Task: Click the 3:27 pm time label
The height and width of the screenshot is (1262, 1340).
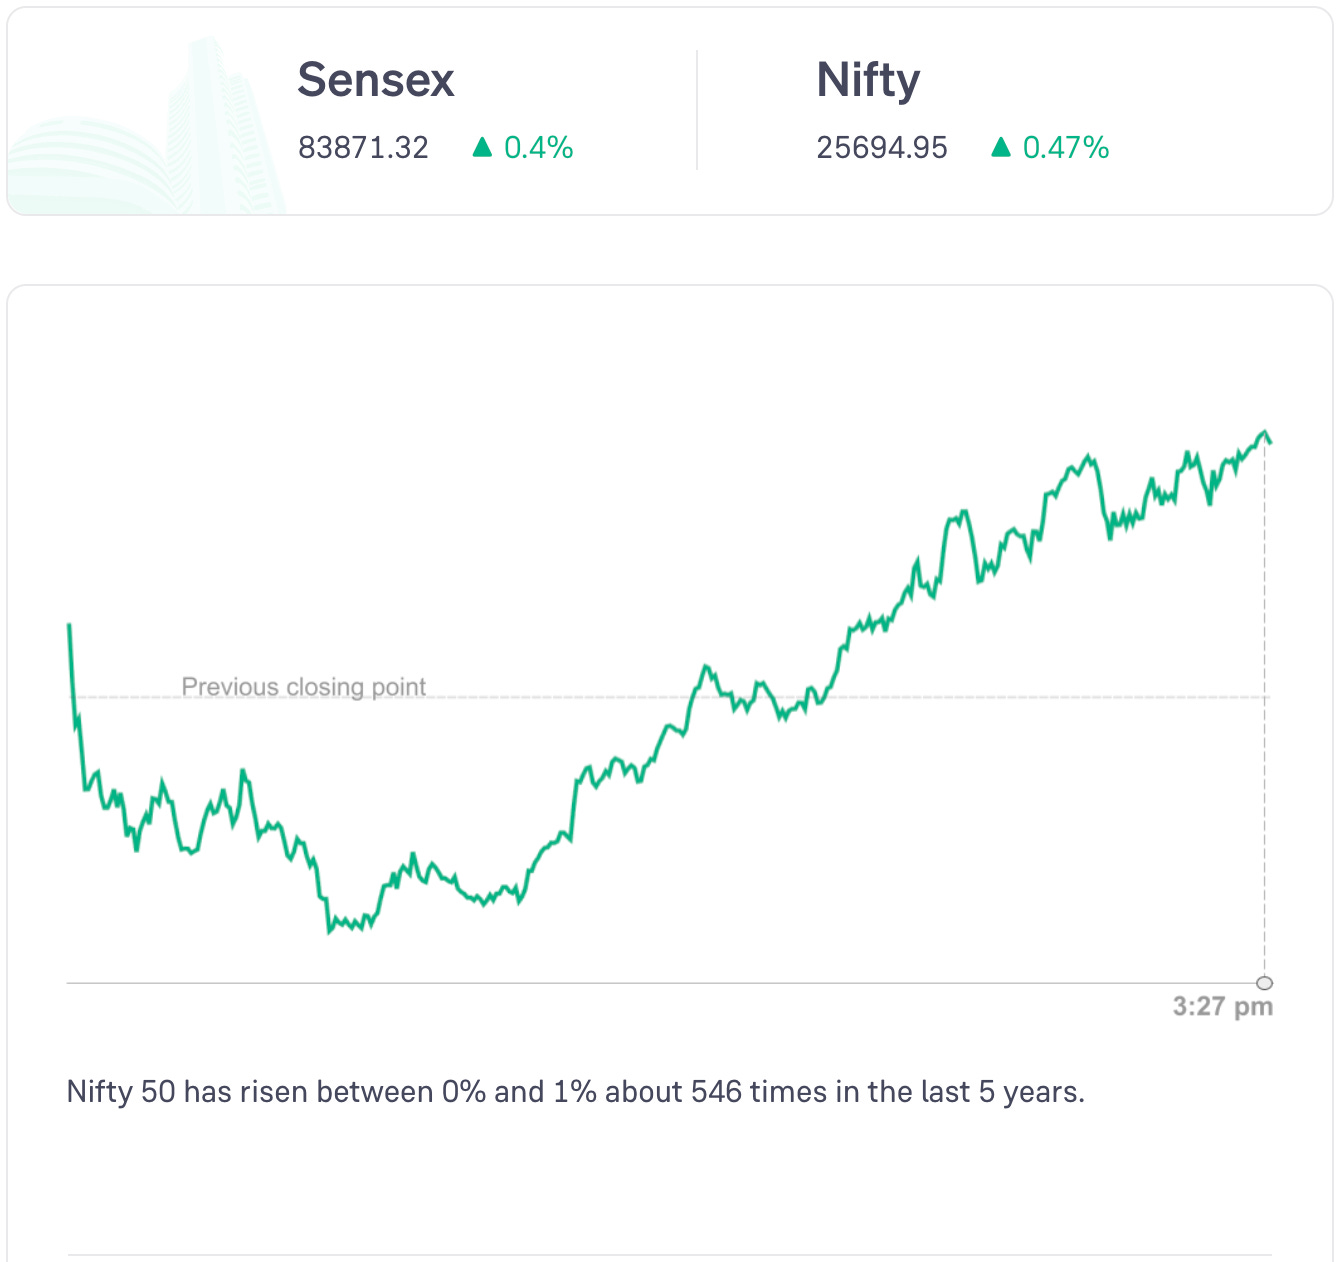Action: pyautogui.click(x=1222, y=1006)
